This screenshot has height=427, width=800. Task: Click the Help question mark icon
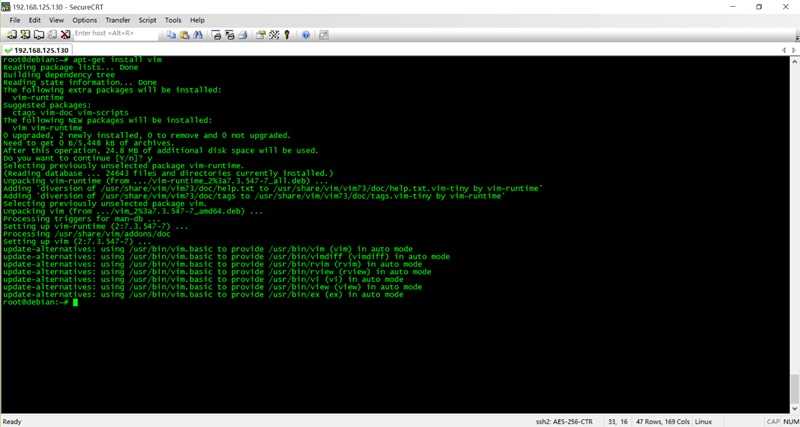pyautogui.click(x=306, y=35)
